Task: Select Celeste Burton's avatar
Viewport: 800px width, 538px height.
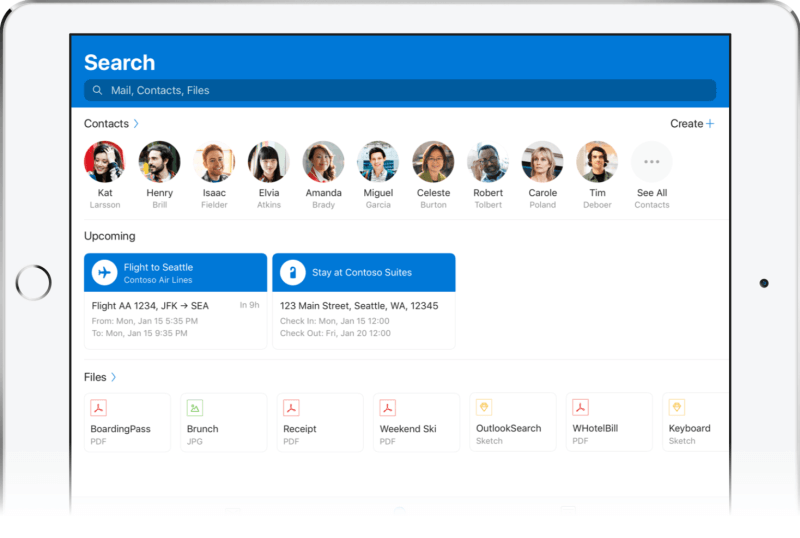Action: click(x=433, y=162)
